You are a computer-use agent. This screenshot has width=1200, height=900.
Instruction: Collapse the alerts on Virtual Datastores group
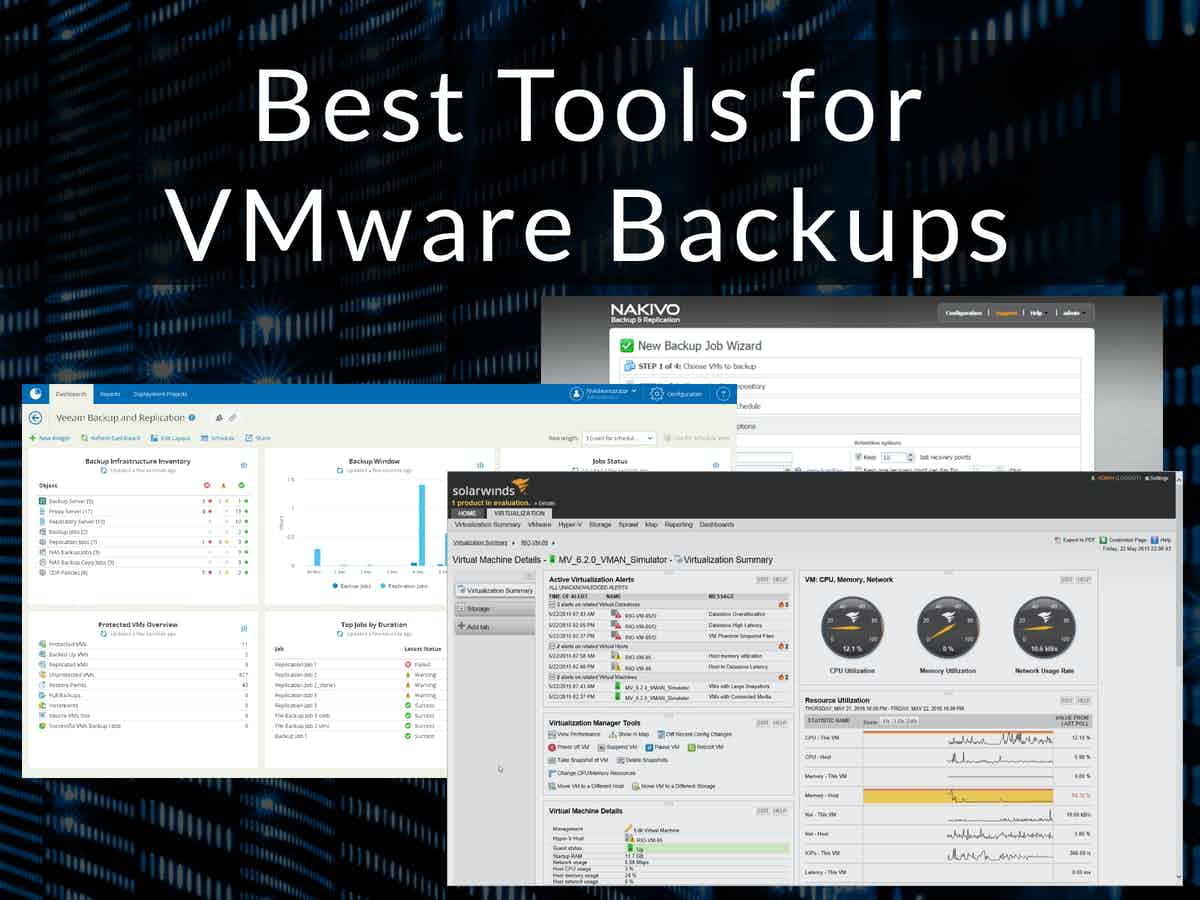pyautogui.click(x=553, y=605)
